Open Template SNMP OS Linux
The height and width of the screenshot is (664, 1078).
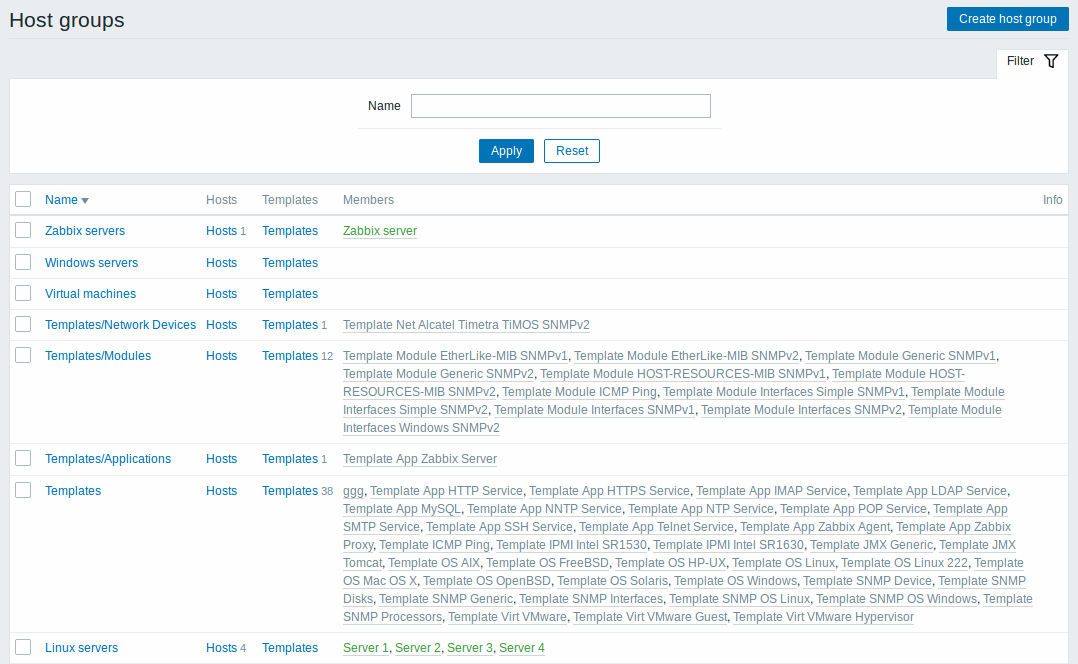[740, 599]
